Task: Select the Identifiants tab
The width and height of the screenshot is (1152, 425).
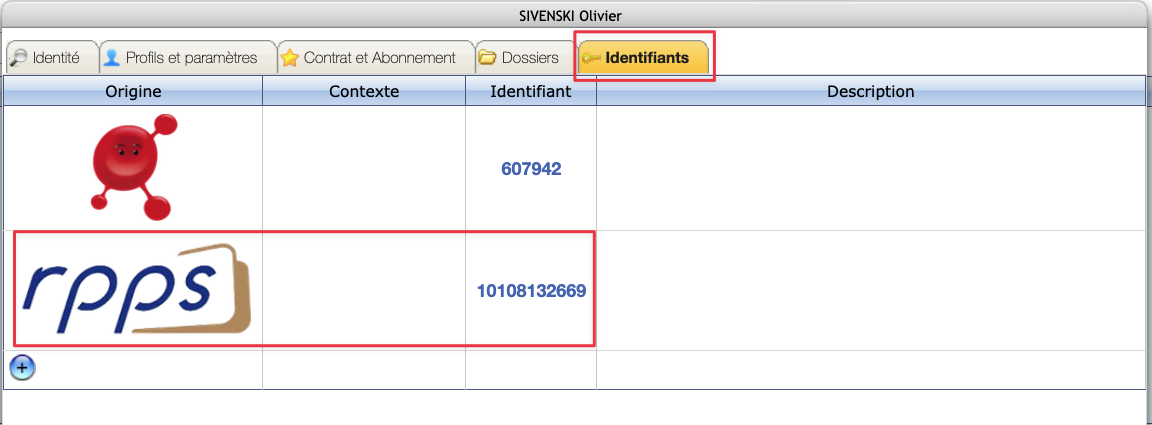Action: pos(643,57)
